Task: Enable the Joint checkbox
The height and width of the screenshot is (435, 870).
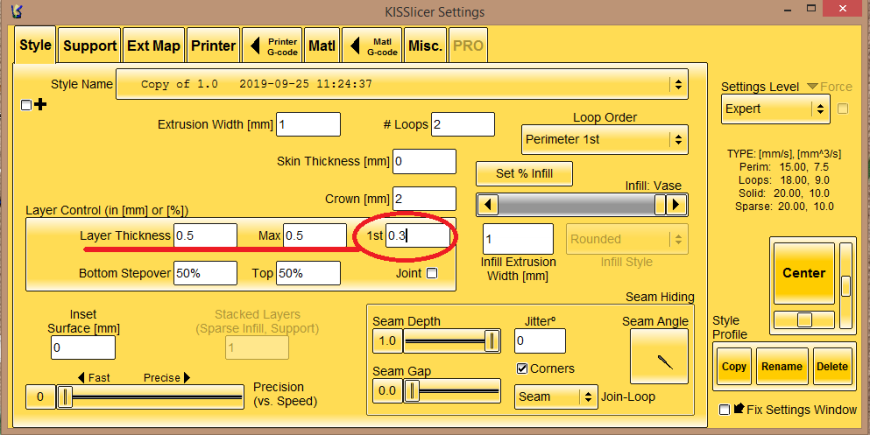Action: tap(431, 273)
